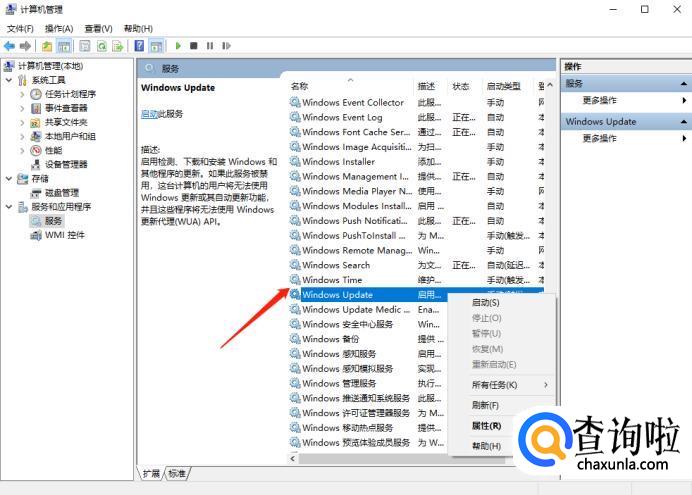Select 计算机管理(本地) root node

pyautogui.click(x=50, y=66)
